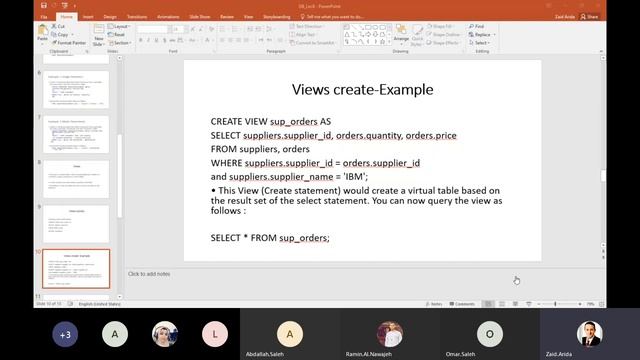Open the Select dropdown in Editing
This screenshot has height=360, width=640.
(x=480, y=42)
